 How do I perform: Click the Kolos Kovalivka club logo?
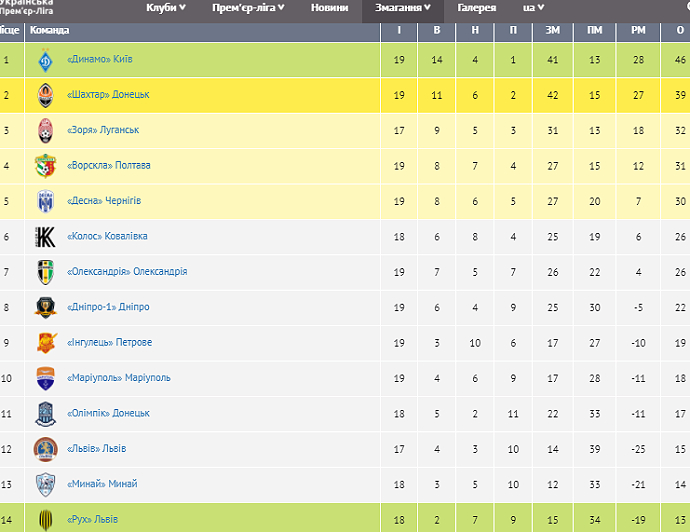click(44, 236)
